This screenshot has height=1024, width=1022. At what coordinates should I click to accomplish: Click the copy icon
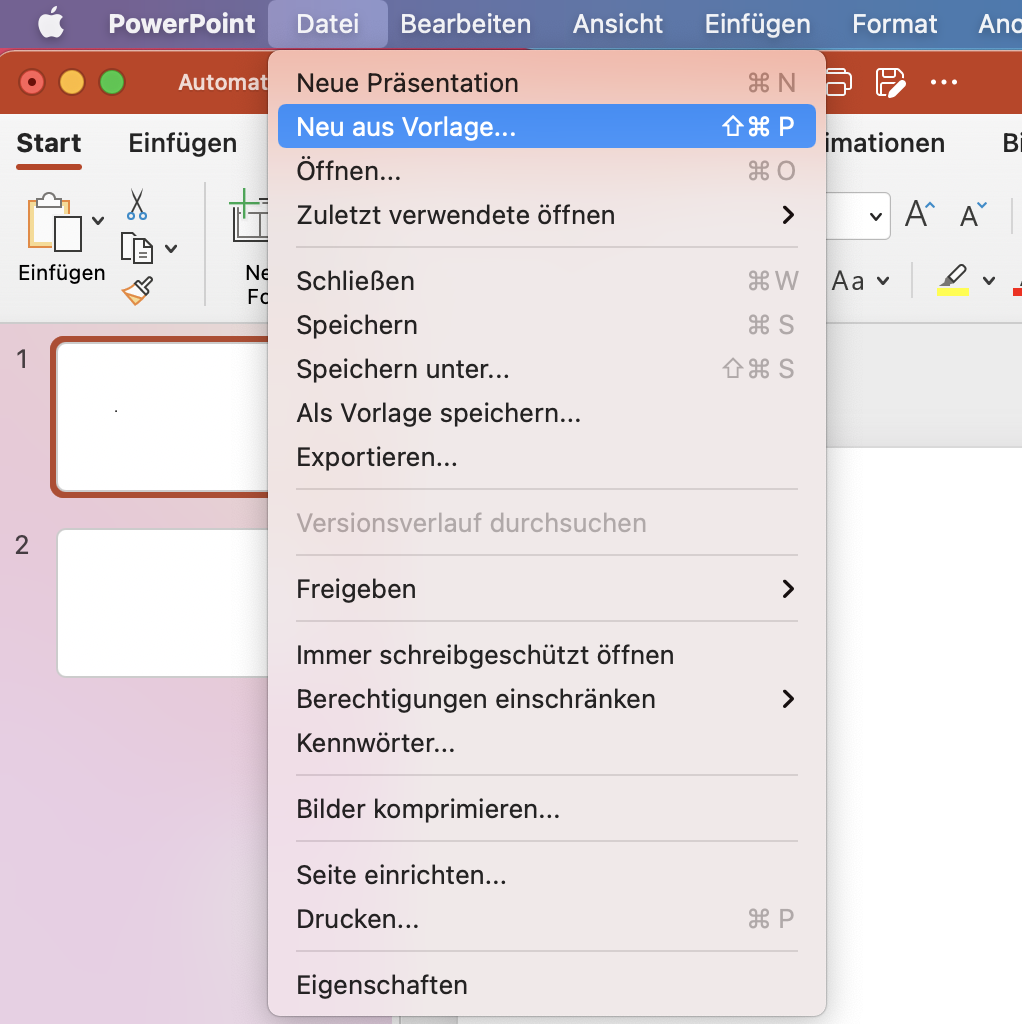click(136, 248)
